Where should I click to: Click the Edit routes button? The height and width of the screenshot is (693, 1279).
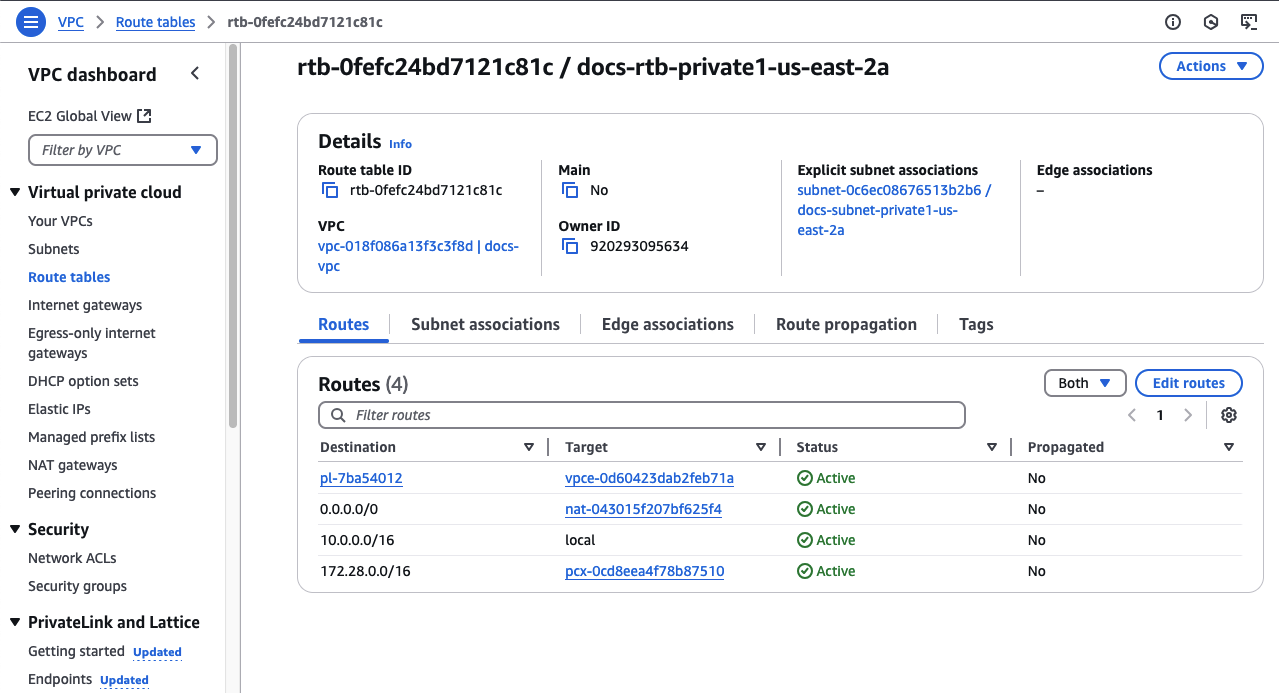(1188, 382)
